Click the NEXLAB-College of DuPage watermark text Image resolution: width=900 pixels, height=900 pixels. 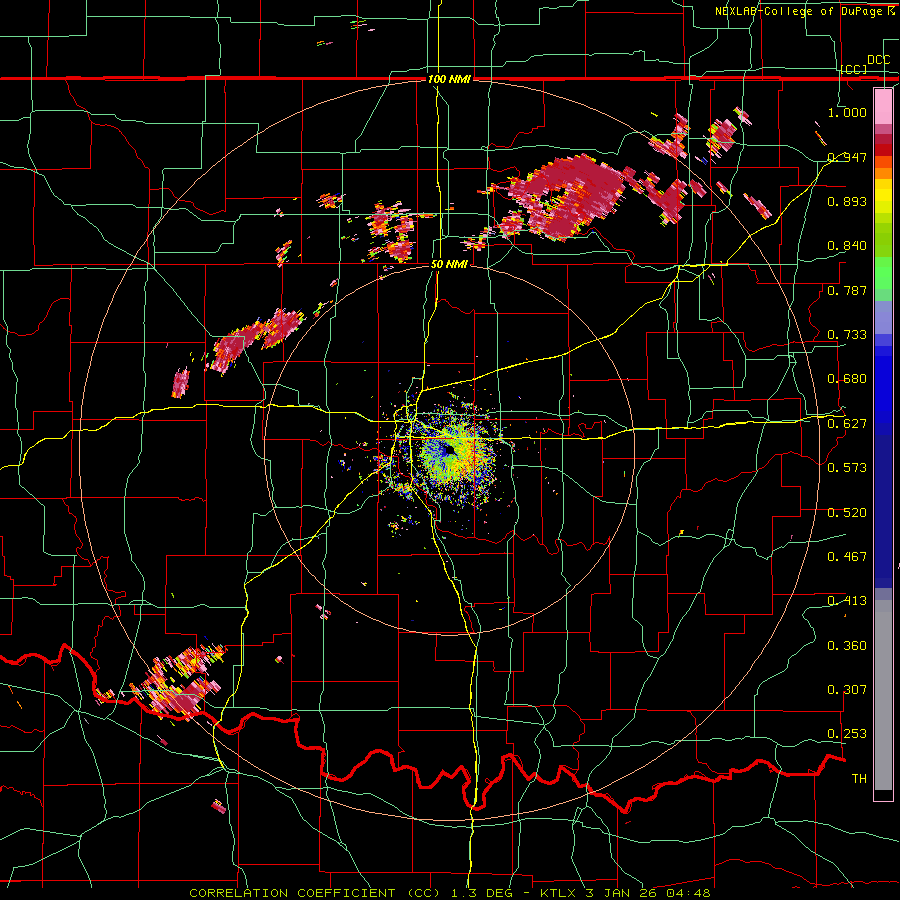[x=798, y=11]
